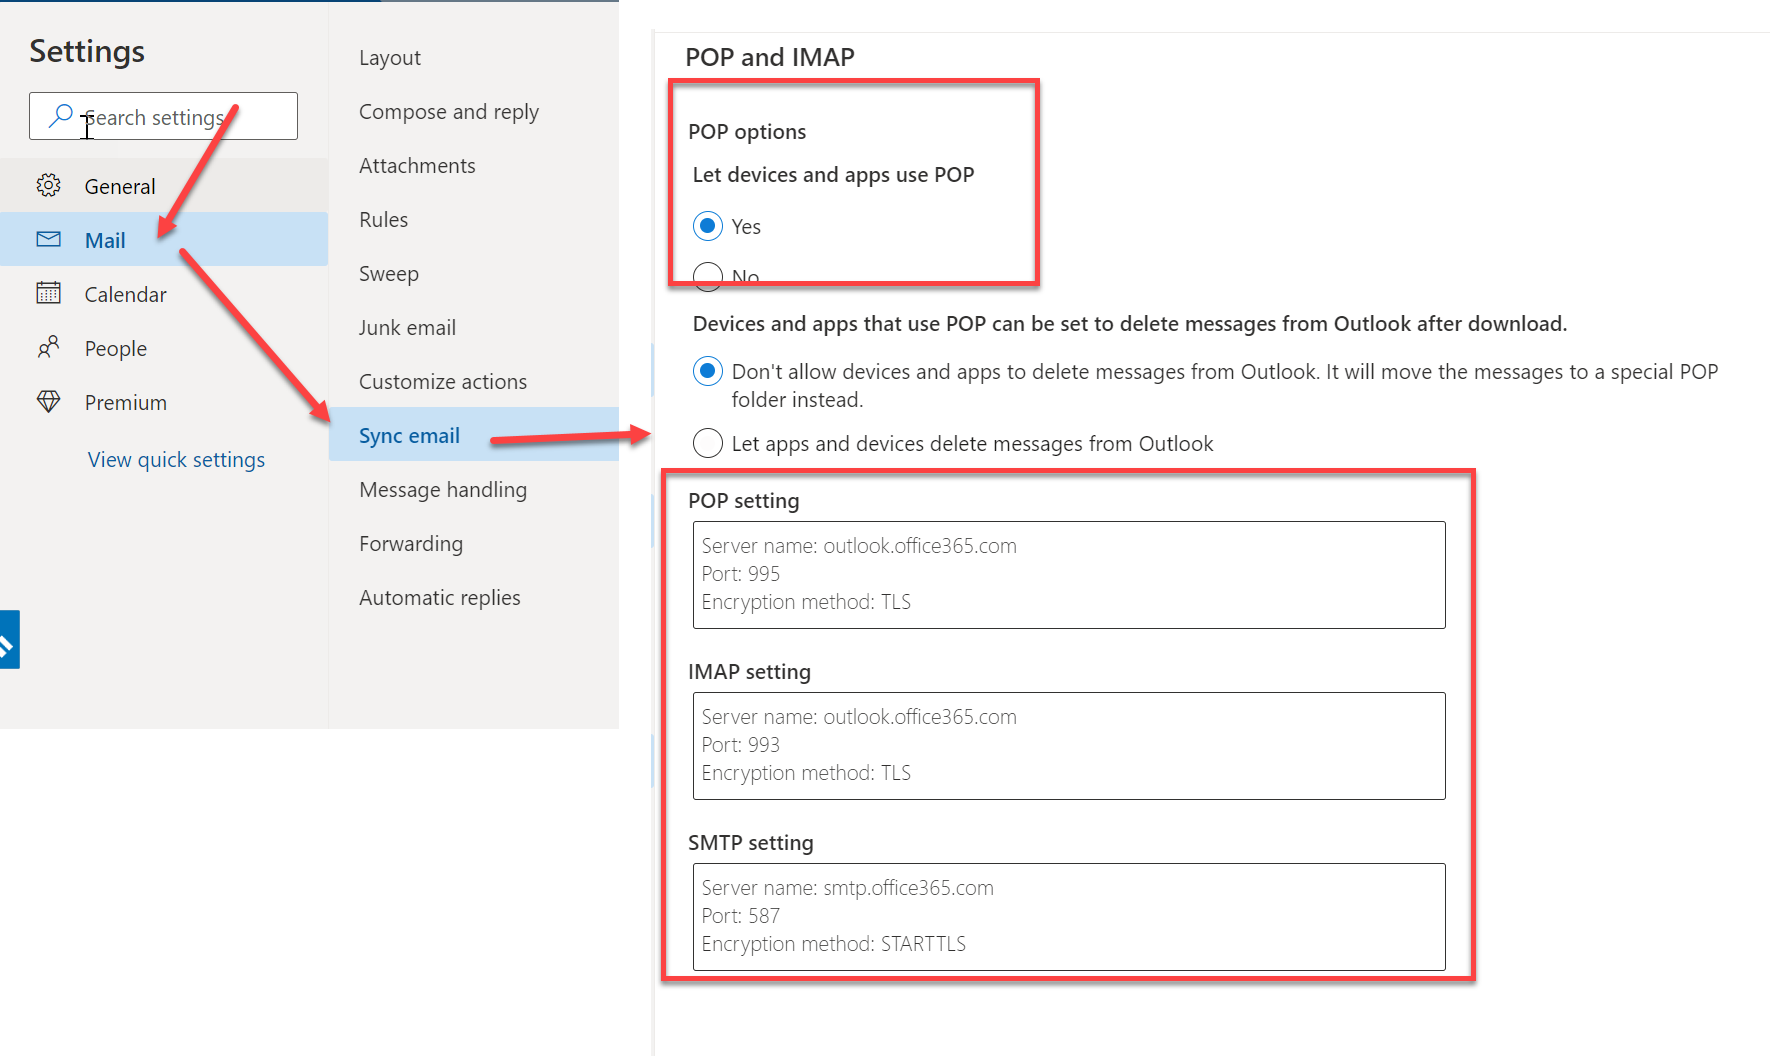Open Calendar settings category
The image size is (1770, 1056).
click(164, 293)
